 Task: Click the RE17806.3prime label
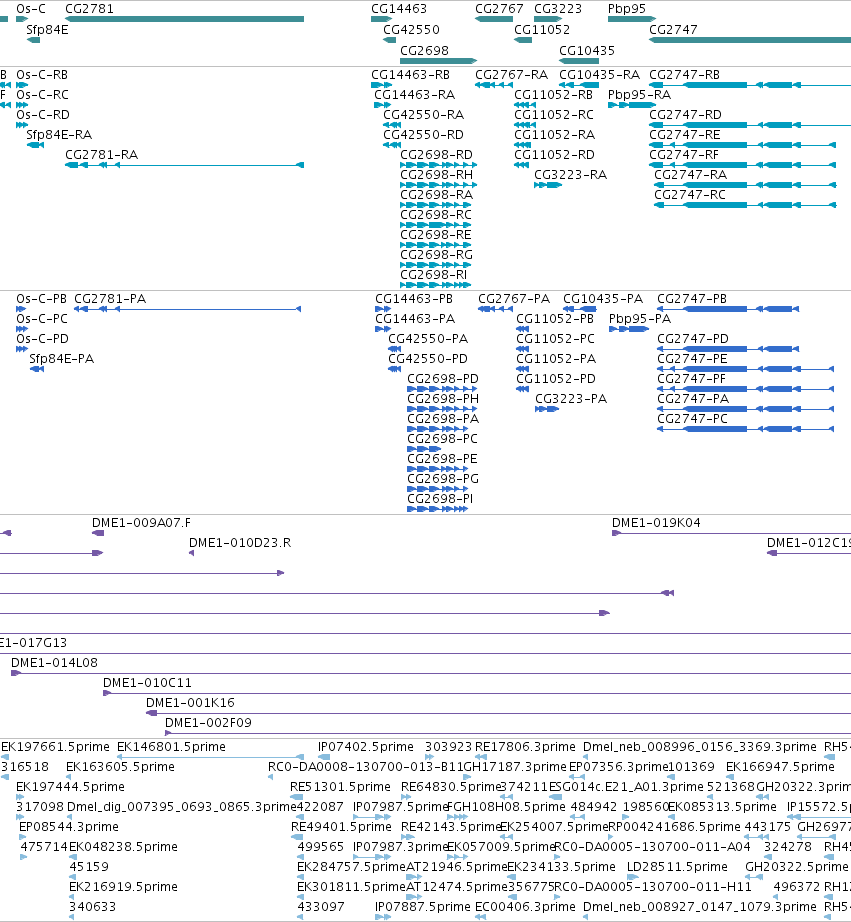[525, 747]
